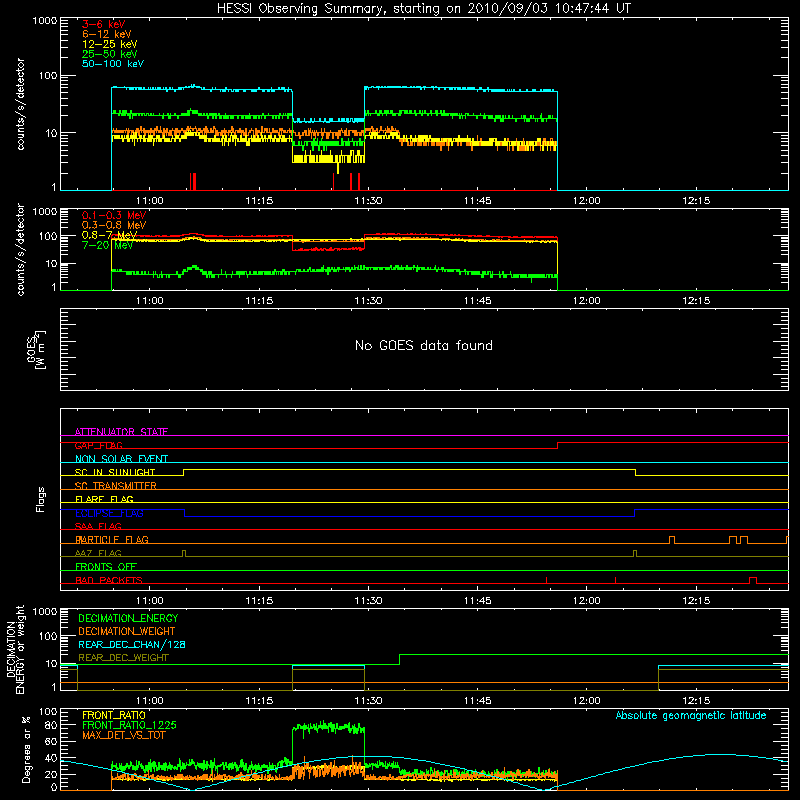Click the 7-20 MeV legend label
Viewport: 800px width, 800px height.
[107, 245]
